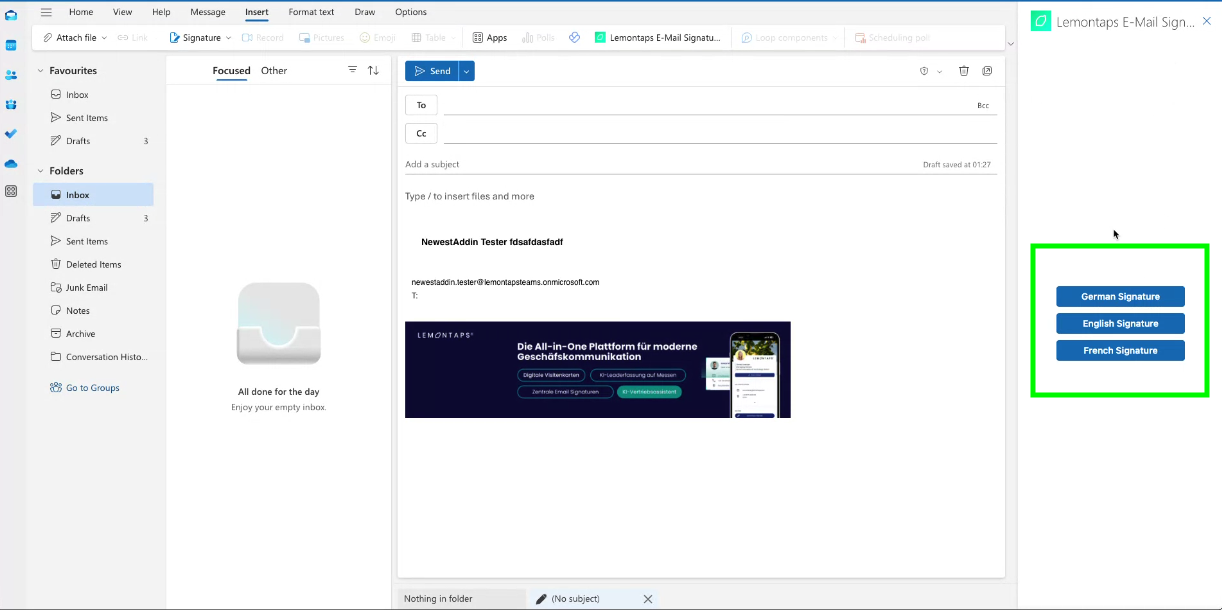Open the Apps add-ins button
The image size is (1222, 610).
[490, 38]
